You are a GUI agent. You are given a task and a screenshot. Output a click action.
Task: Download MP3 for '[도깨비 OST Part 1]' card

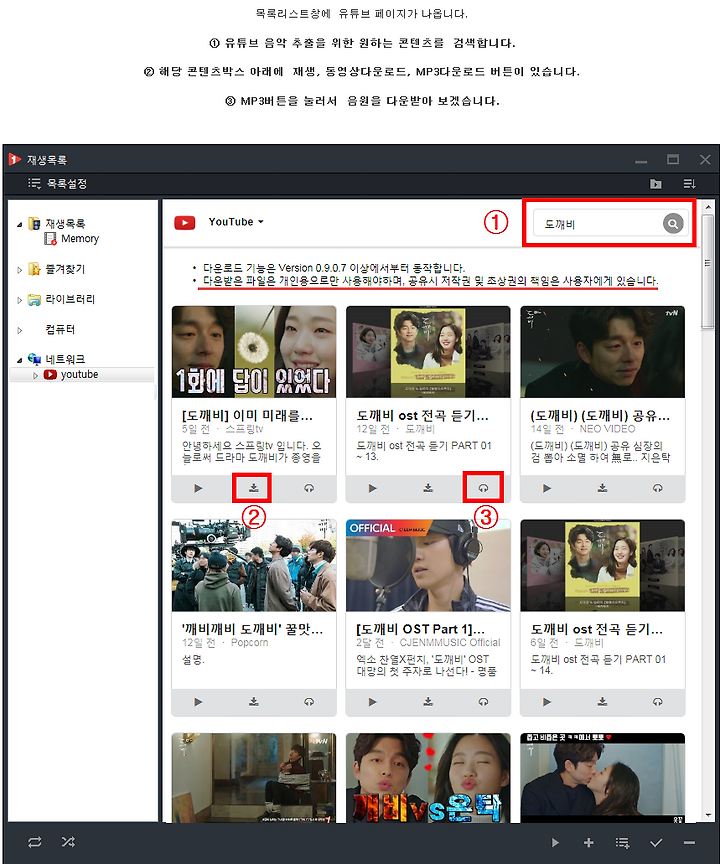(483, 702)
